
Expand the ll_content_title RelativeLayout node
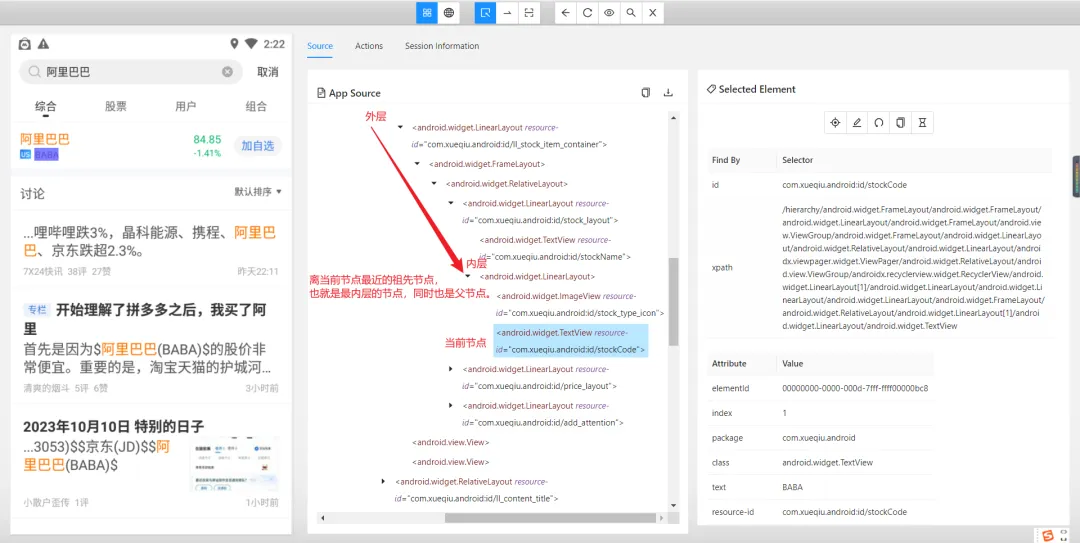[x=384, y=480]
